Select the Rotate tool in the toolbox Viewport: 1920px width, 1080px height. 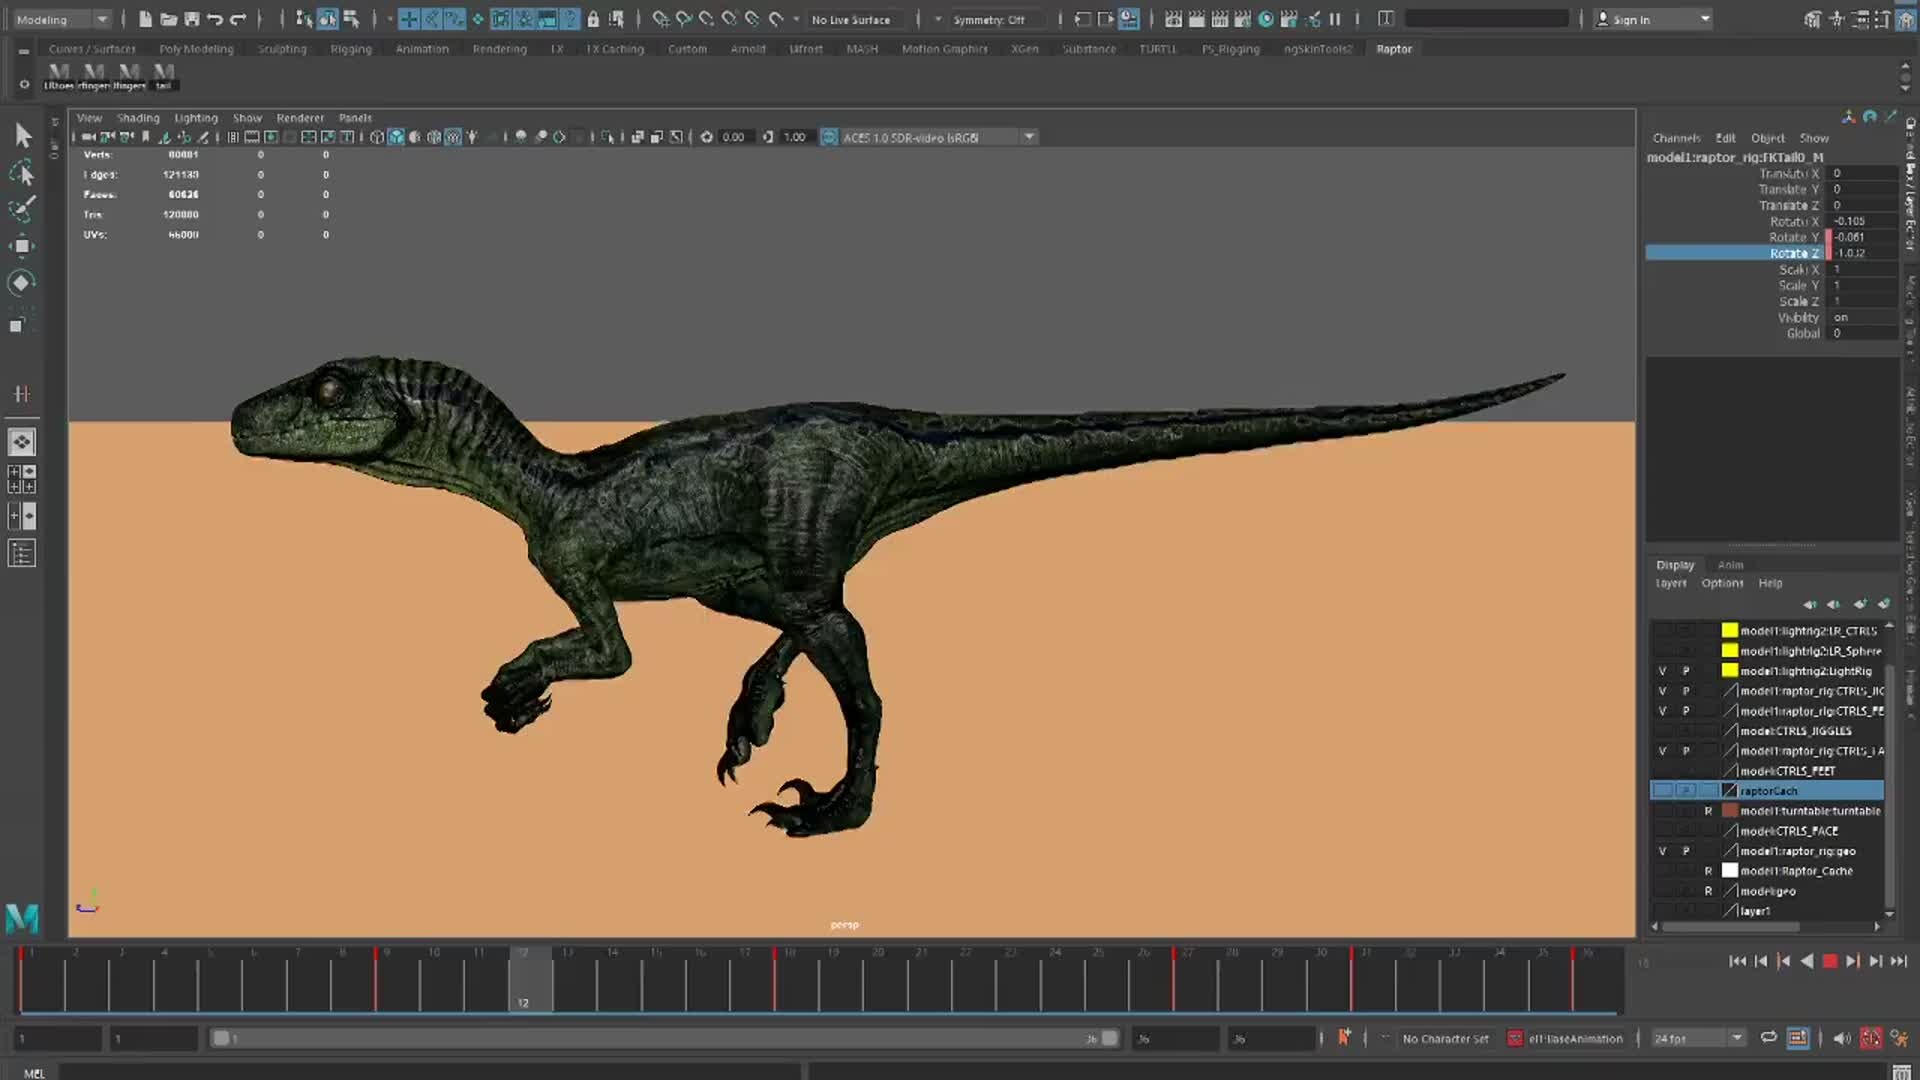[23, 283]
